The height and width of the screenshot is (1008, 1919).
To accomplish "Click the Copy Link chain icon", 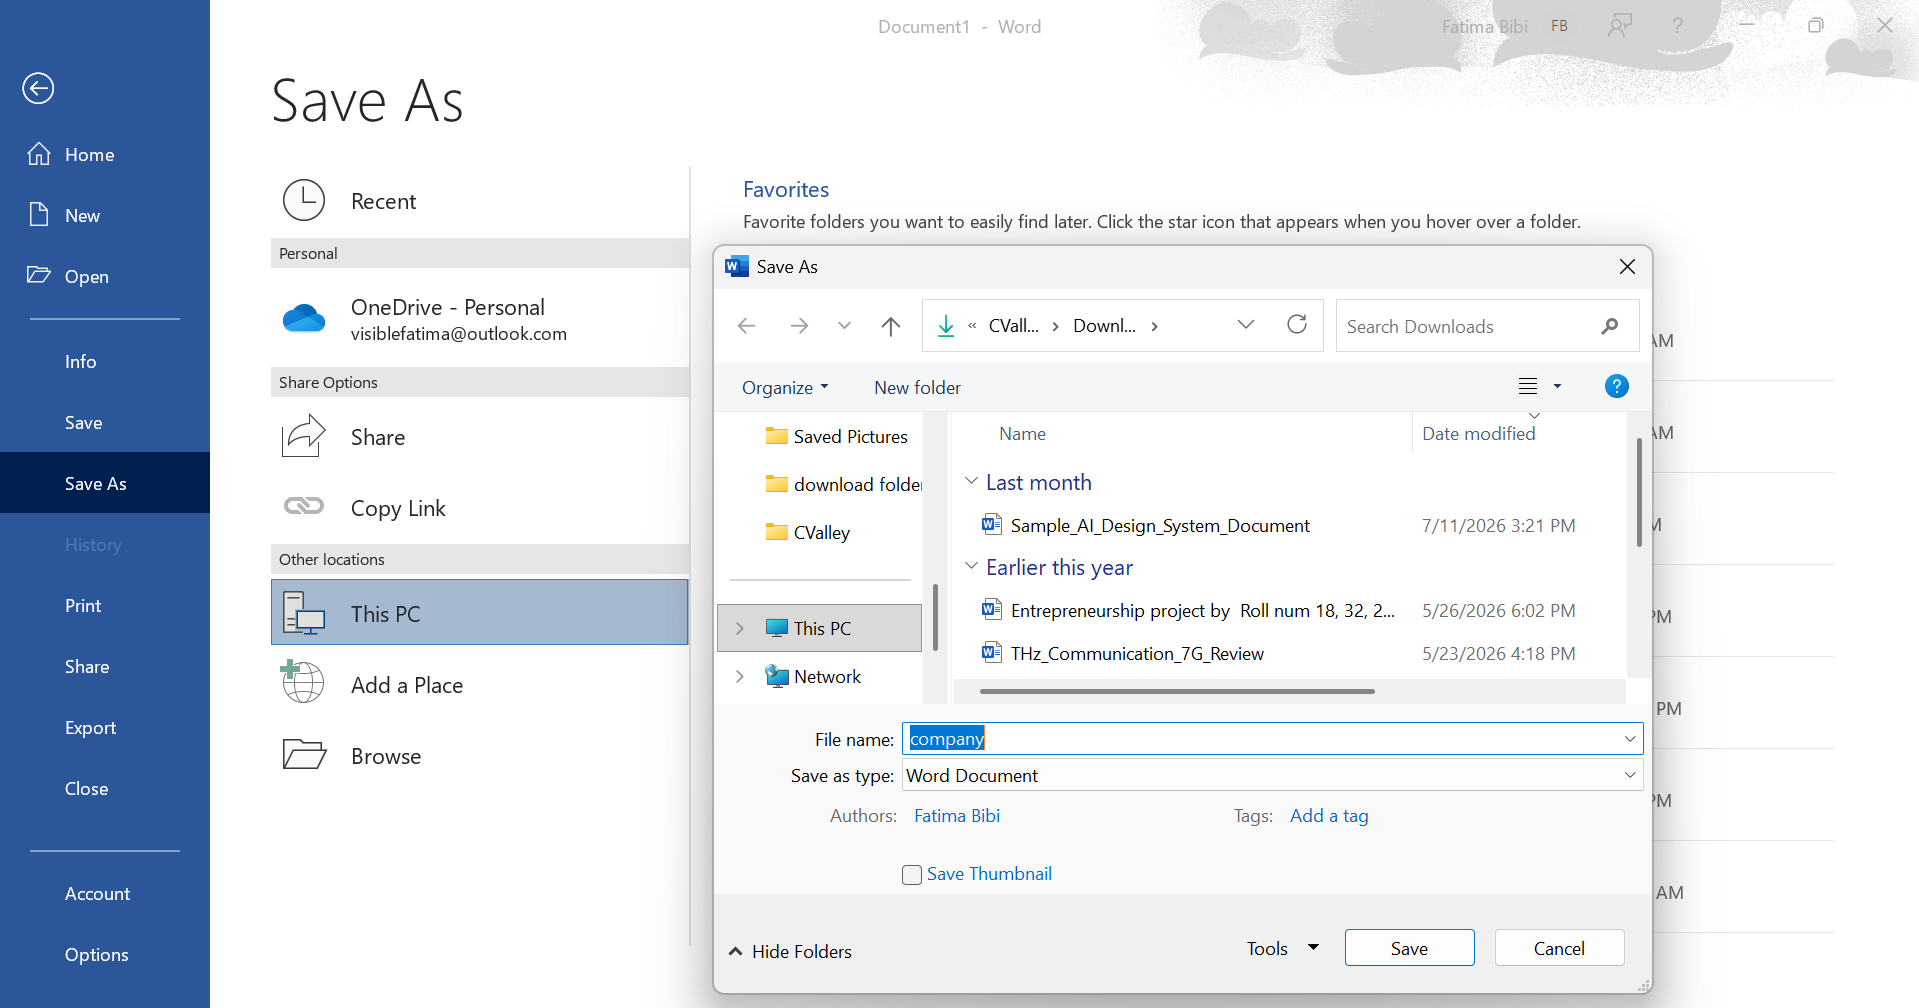I will (x=304, y=506).
